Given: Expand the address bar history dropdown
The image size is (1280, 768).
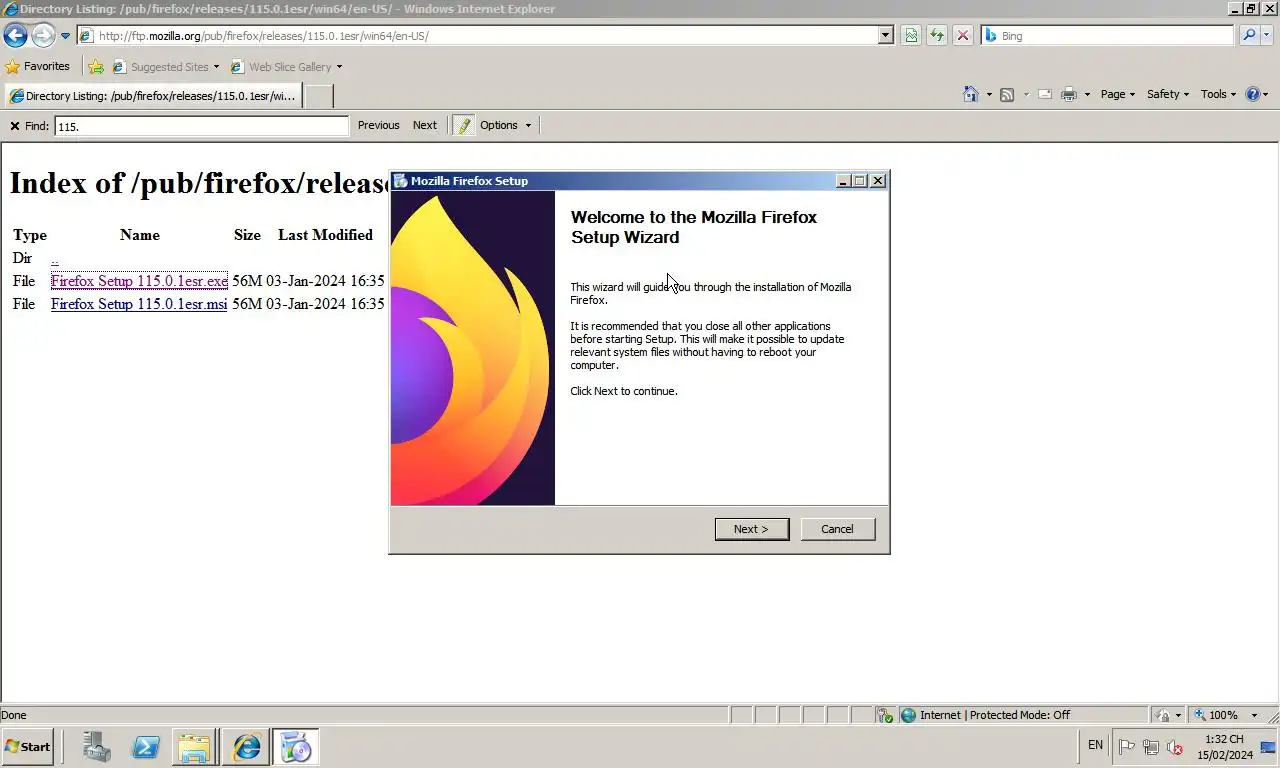Looking at the screenshot, I should click(x=885, y=35).
